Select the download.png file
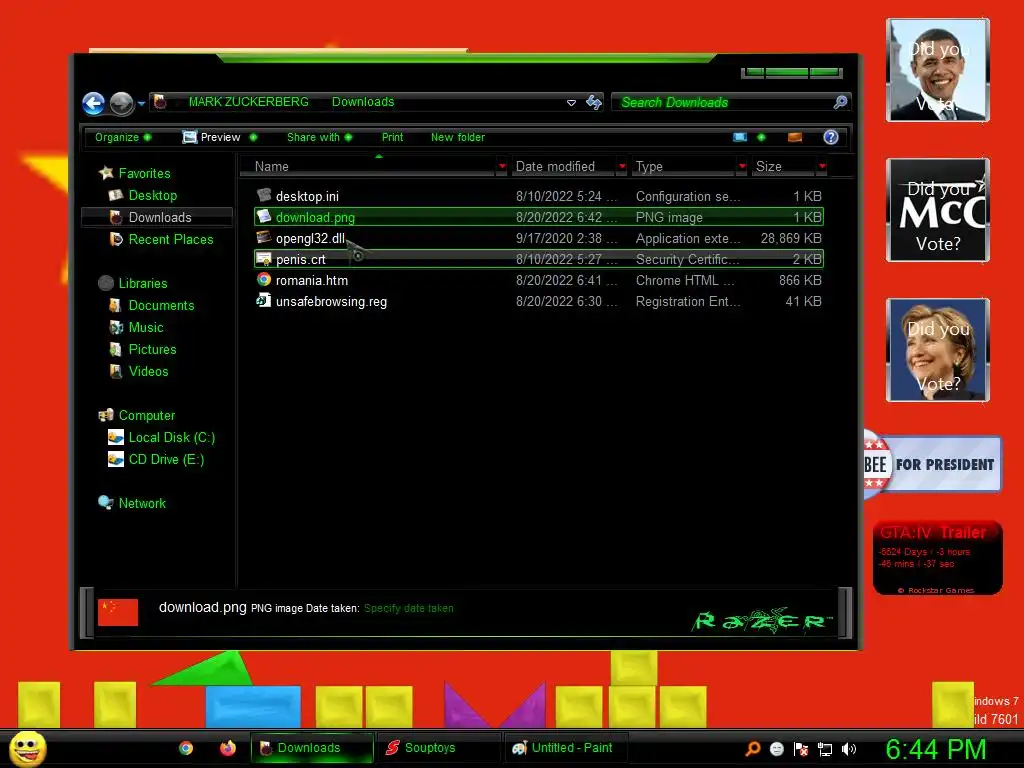 coord(539,217)
